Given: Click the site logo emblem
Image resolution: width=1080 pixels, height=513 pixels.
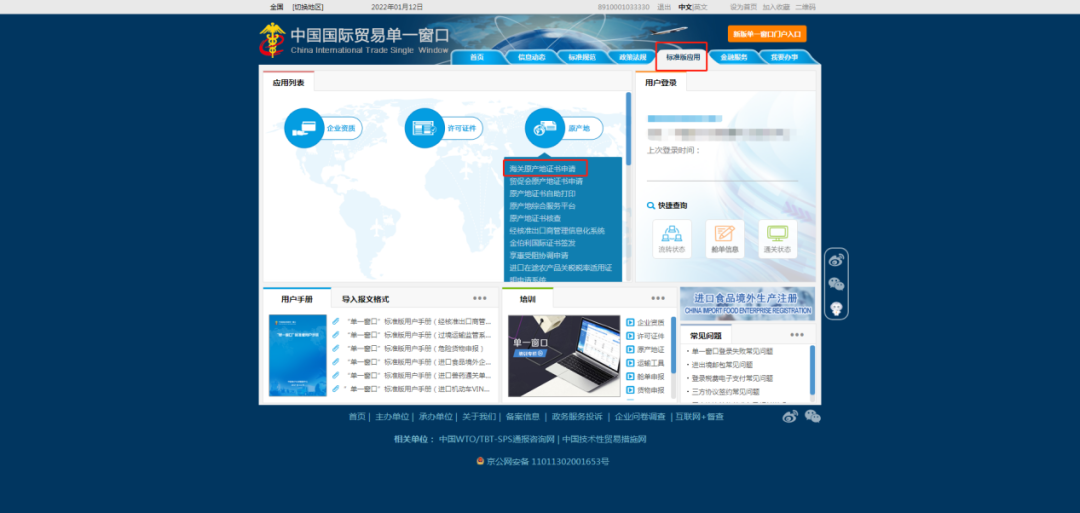Looking at the screenshot, I should point(272,40).
